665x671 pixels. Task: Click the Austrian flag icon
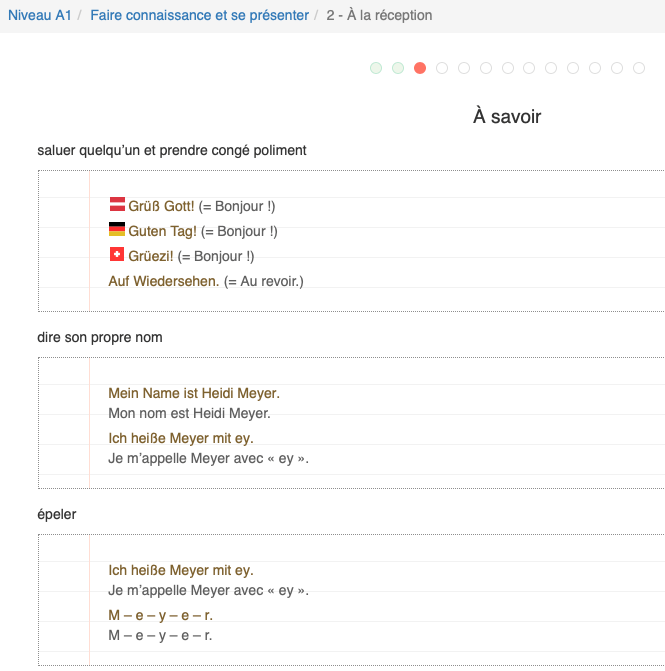(117, 205)
